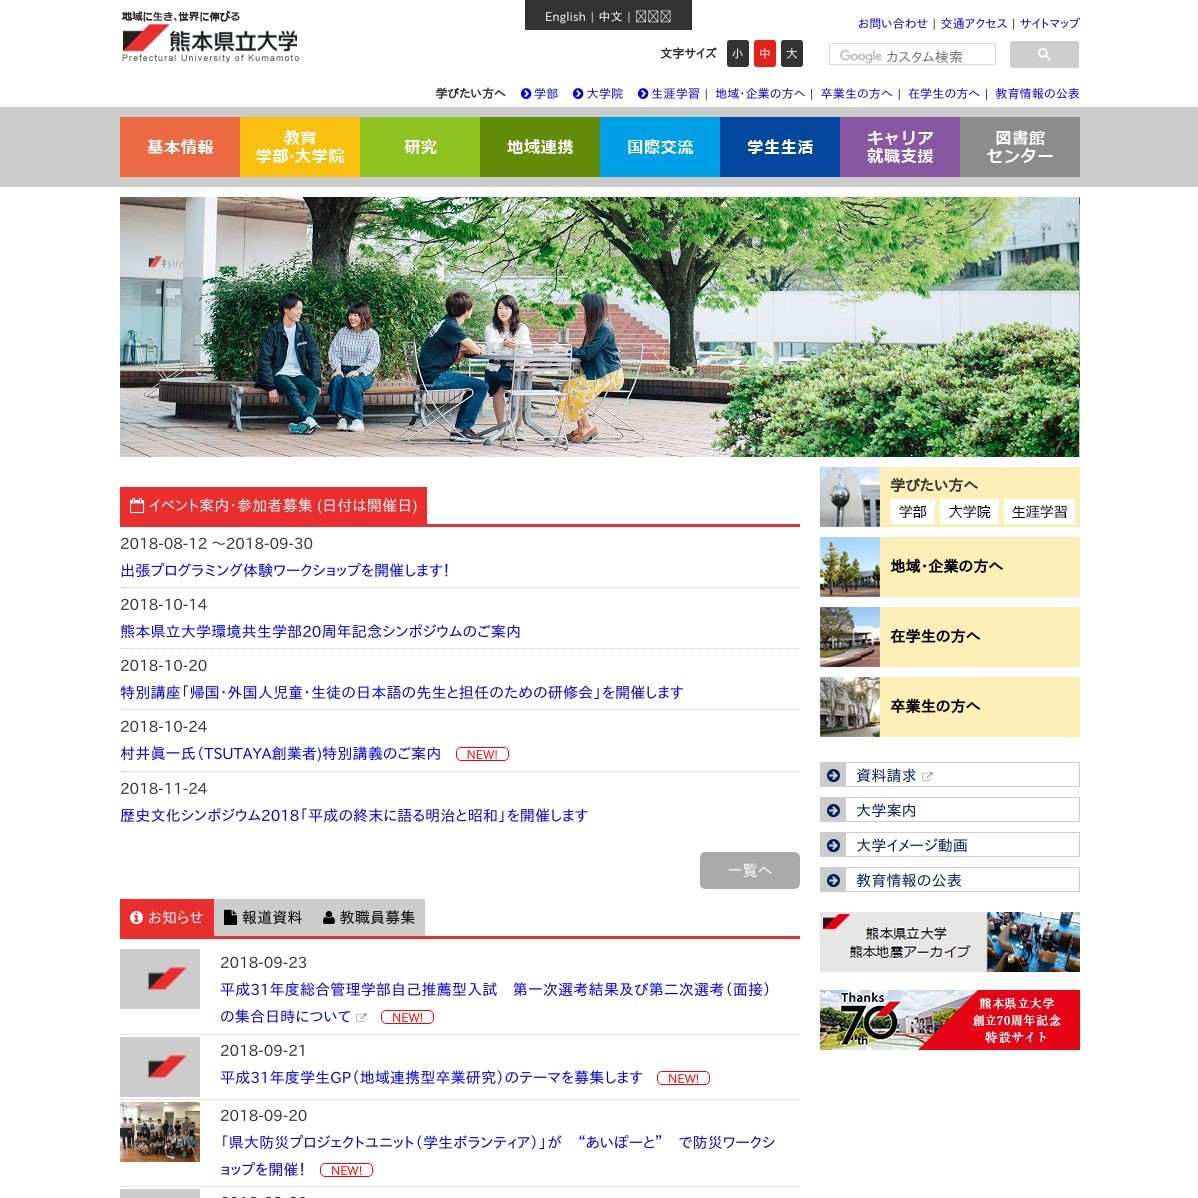Screen dimensions: 1198x1198
Task: Open 熊本地震アーカイブ banner
Action: click(950, 942)
